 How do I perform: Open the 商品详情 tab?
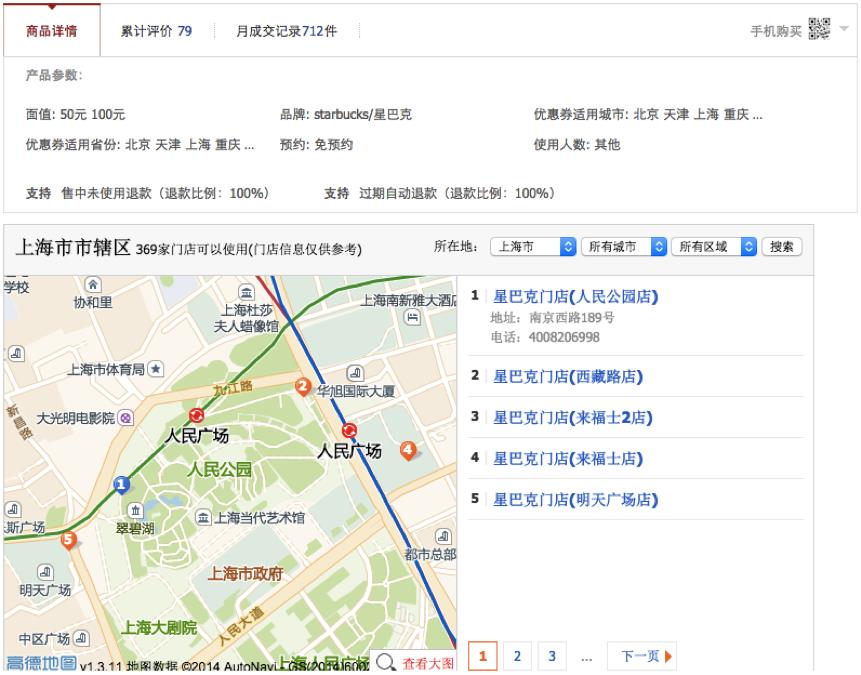coord(52,31)
